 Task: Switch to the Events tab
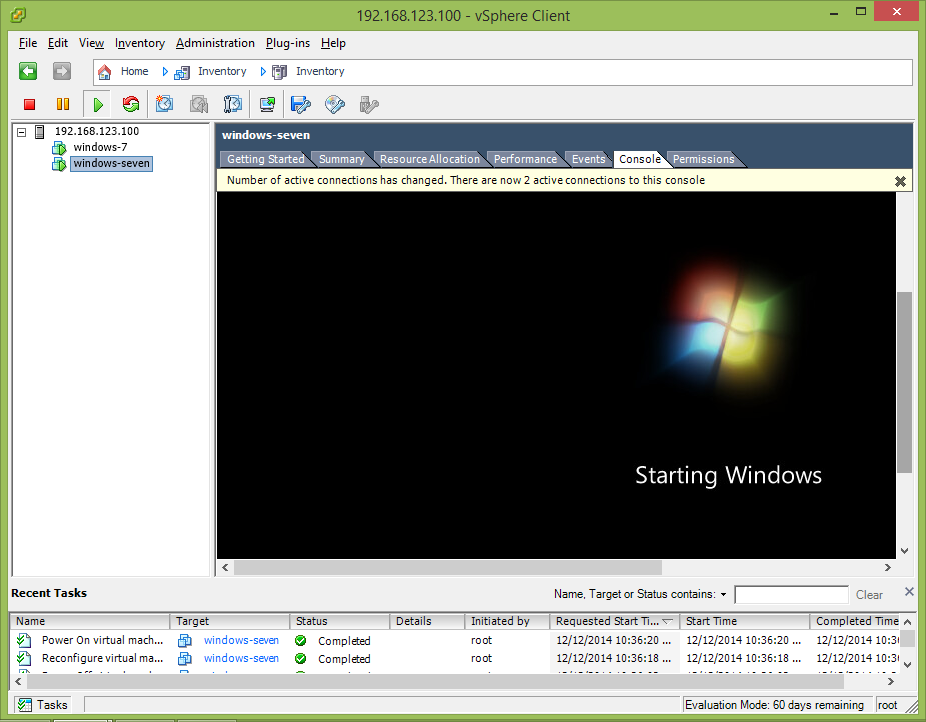[x=588, y=159]
